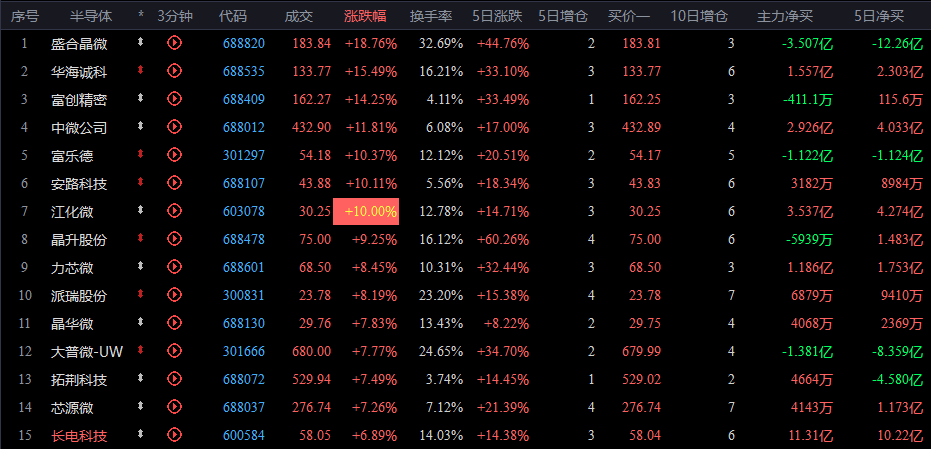This screenshot has width=931, height=449.
Task: Click the 5日净买 value -12.26亿
Action: click(898, 44)
